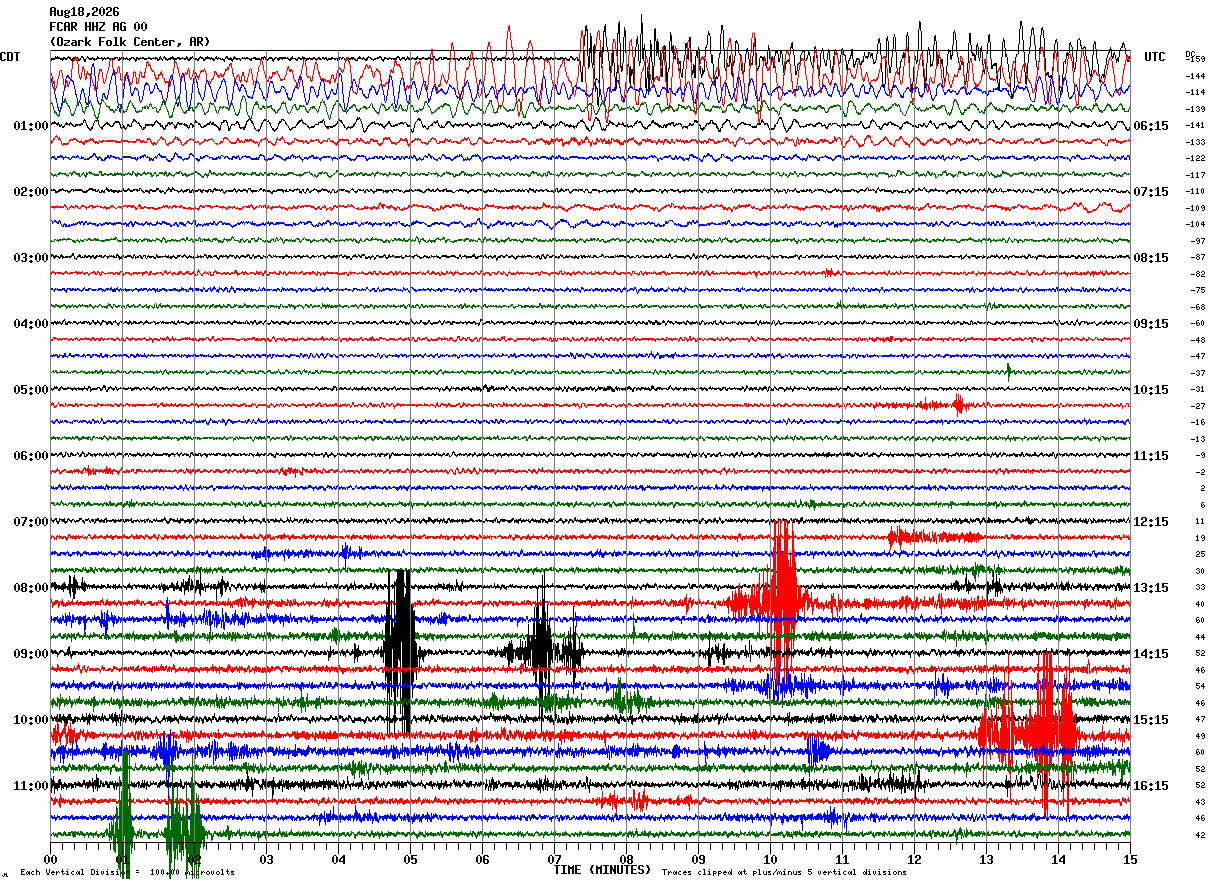The height and width of the screenshot is (886, 1210).
Task: Click the large black seismic burst near minute 5
Action: tap(400, 652)
